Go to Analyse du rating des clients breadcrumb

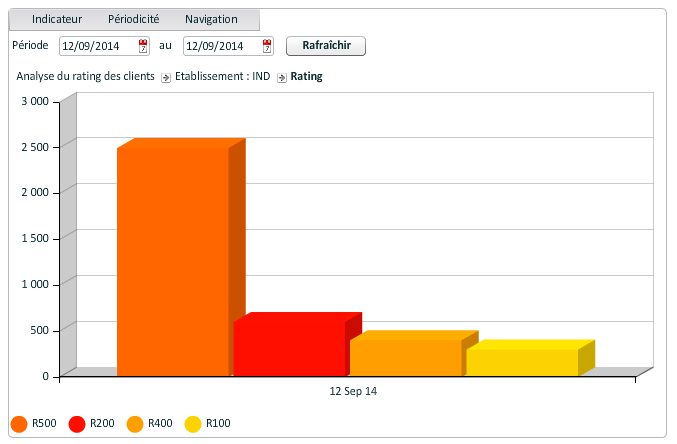85,76
